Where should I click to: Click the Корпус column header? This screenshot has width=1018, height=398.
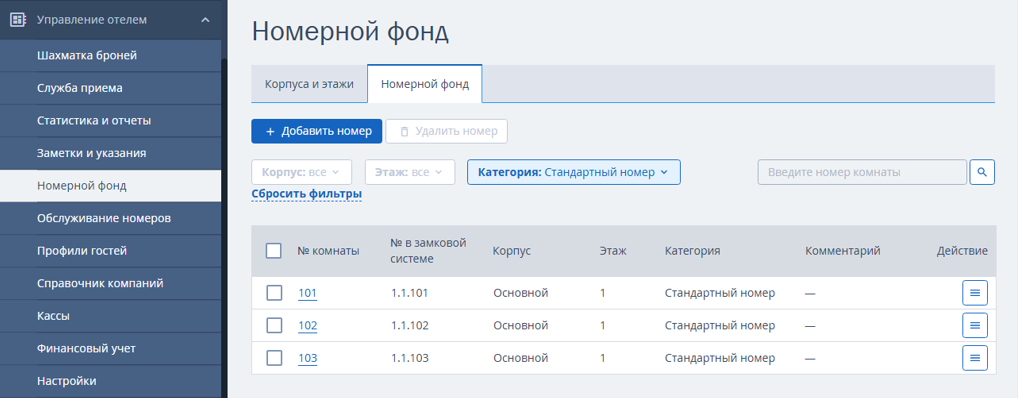[512, 251]
